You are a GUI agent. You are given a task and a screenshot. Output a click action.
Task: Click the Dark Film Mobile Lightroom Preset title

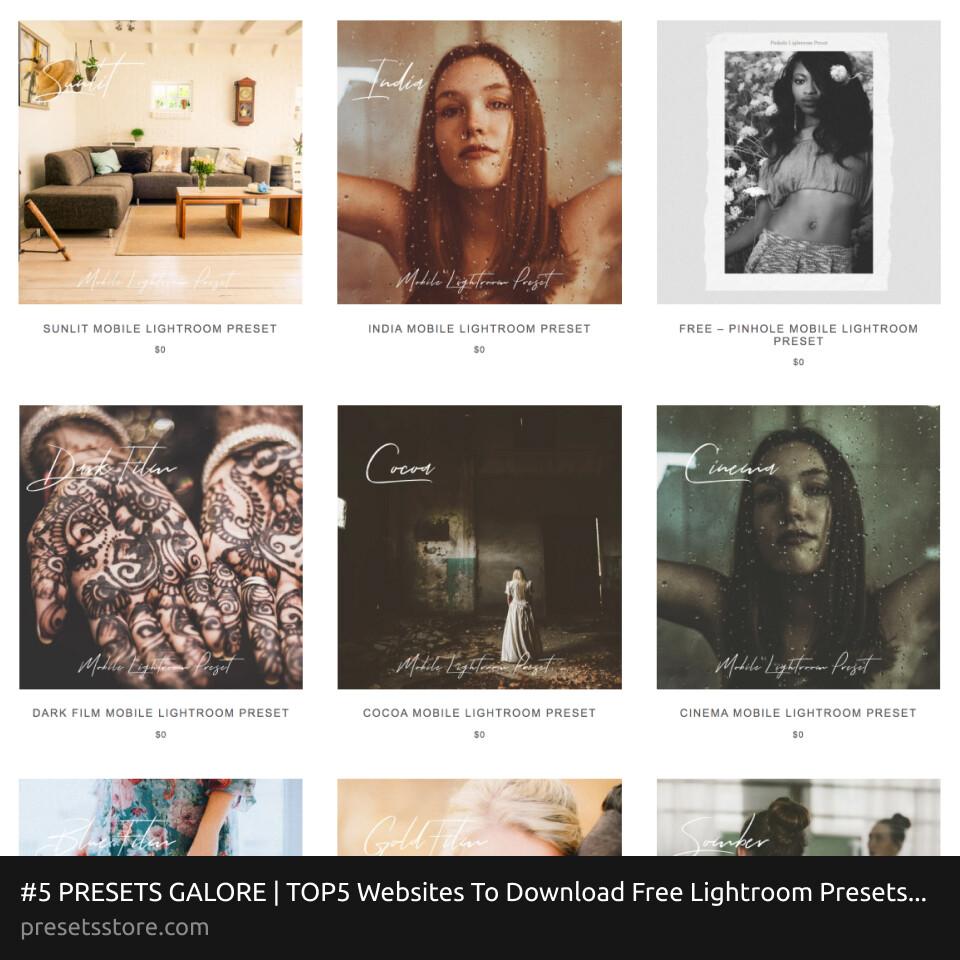pos(160,713)
